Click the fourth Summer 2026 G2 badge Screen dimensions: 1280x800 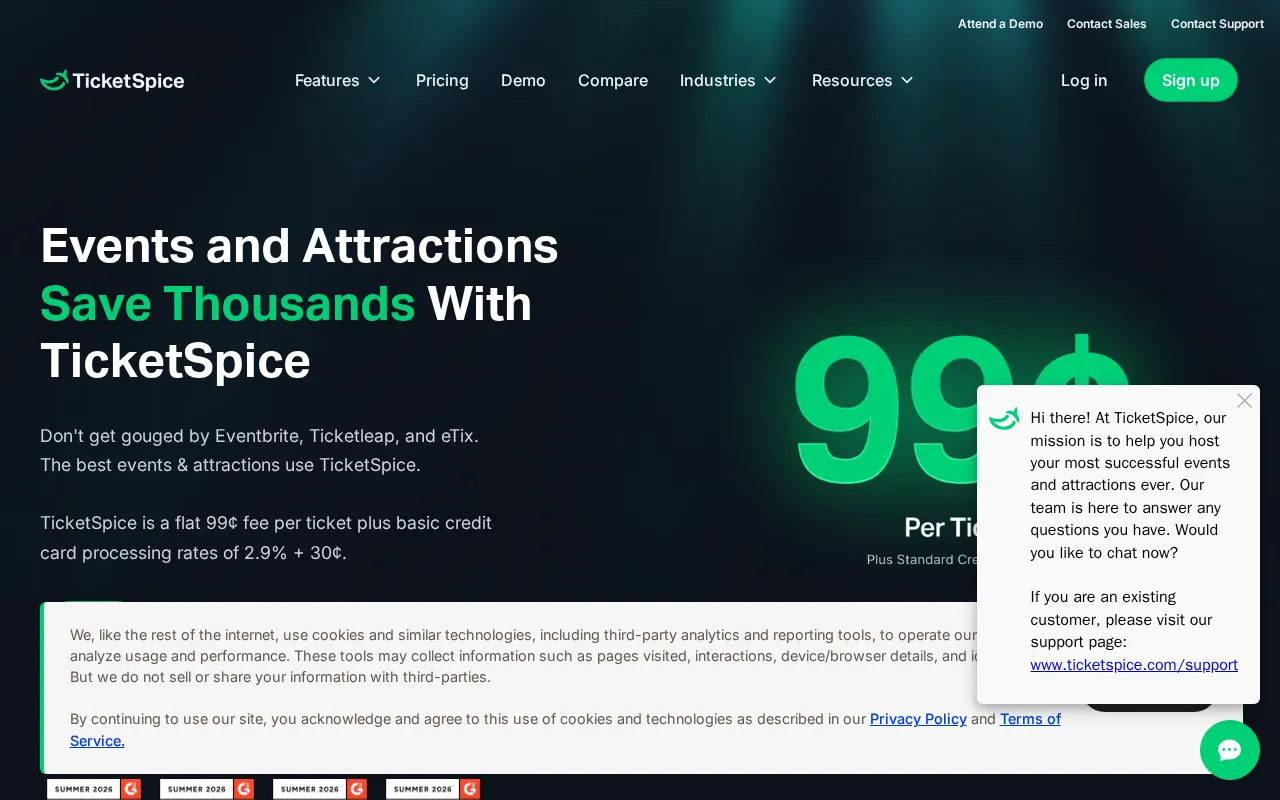pyautogui.click(x=433, y=789)
